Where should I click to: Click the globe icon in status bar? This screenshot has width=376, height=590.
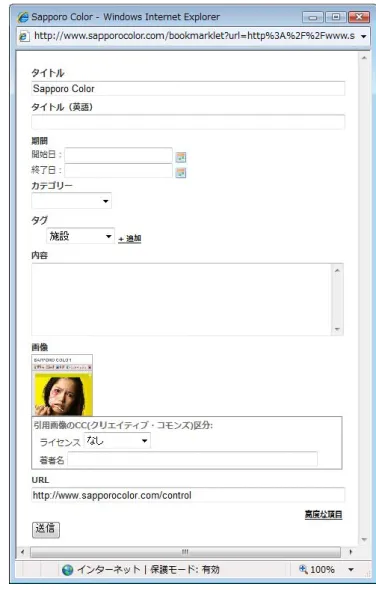tap(67, 570)
